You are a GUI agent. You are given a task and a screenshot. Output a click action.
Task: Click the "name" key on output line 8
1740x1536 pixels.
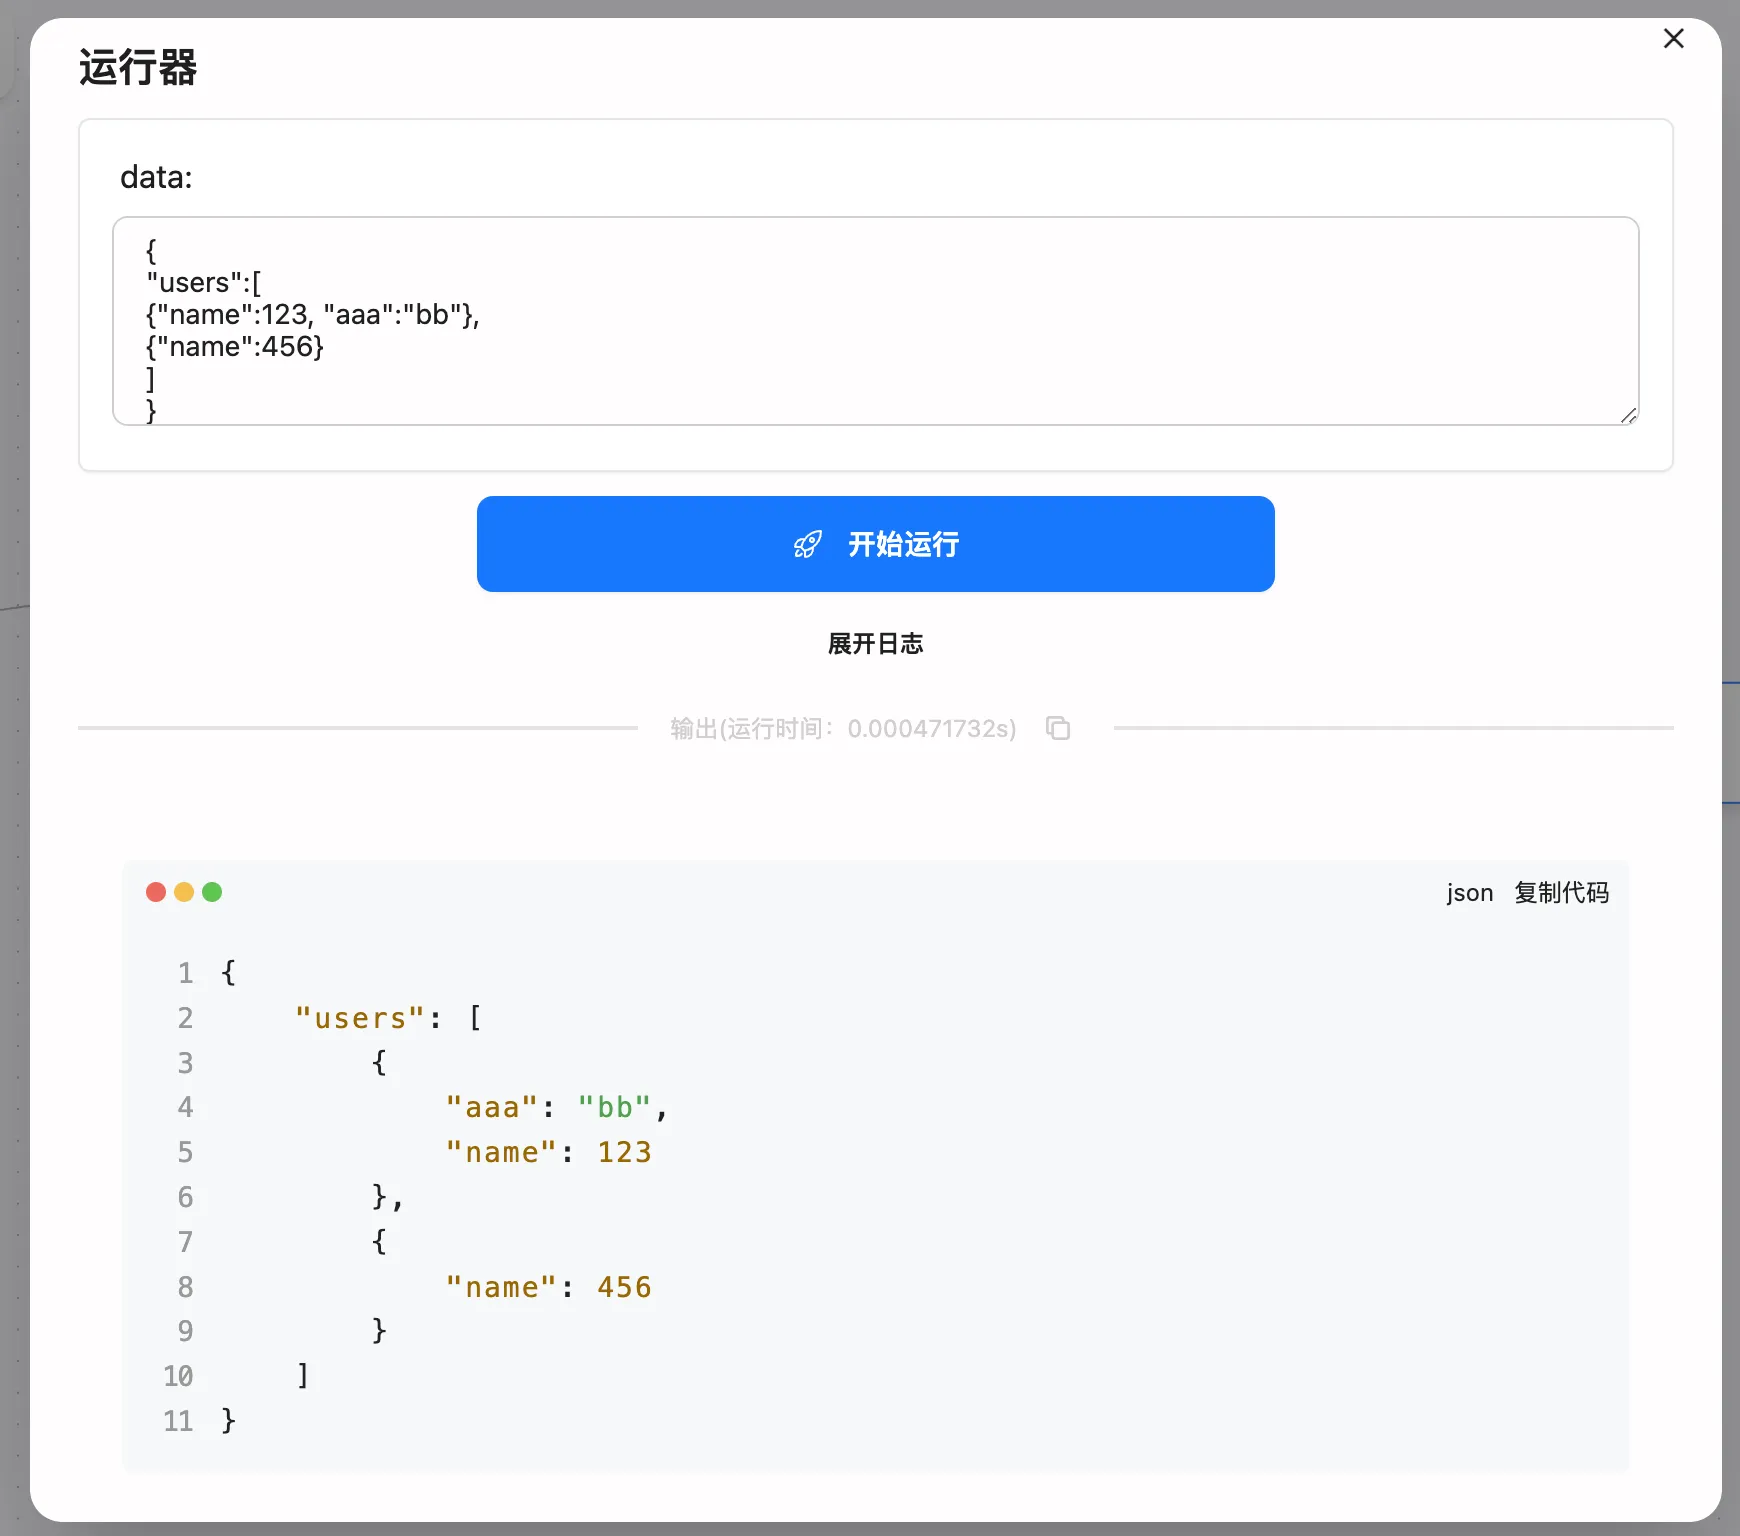(502, 1287)
